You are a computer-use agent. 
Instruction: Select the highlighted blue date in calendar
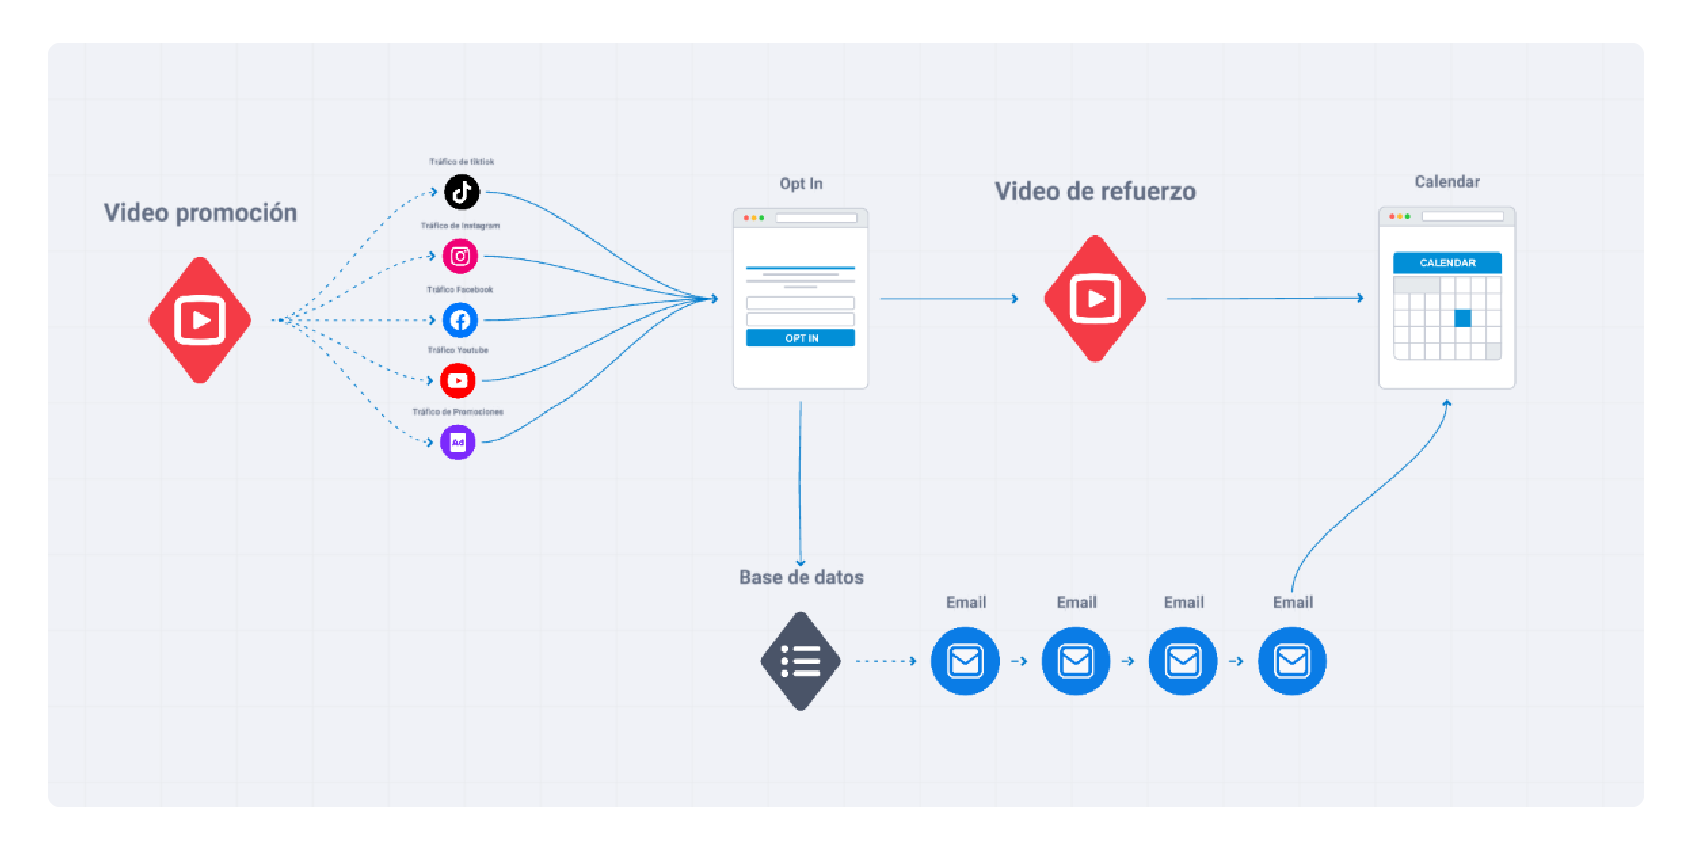point(1462,318)
